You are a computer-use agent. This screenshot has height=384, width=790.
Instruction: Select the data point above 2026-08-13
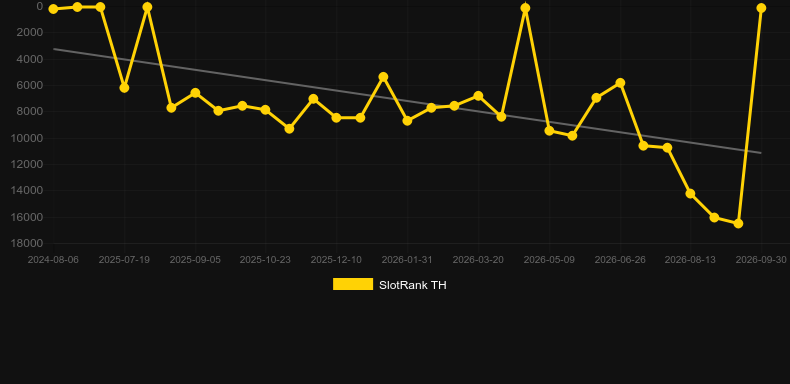(x=690, y=194)
